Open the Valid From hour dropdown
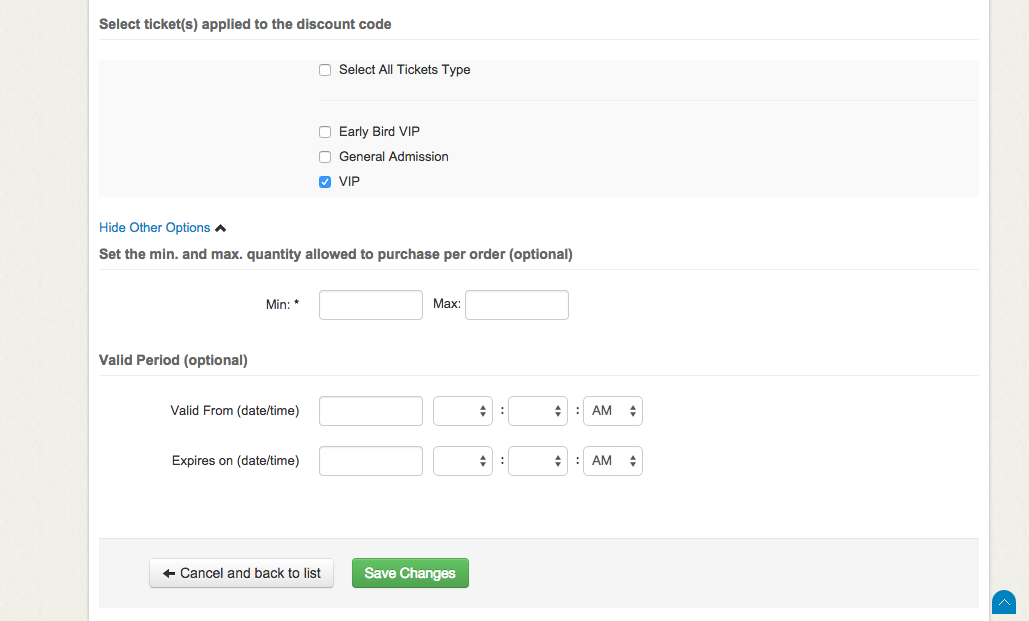 point(463,411)
